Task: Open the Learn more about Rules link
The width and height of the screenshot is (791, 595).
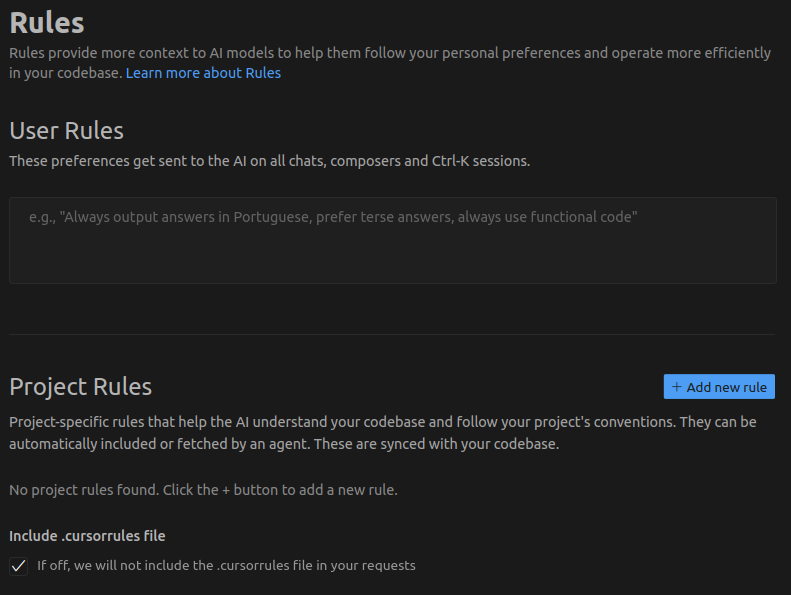Action: point(203,73)
